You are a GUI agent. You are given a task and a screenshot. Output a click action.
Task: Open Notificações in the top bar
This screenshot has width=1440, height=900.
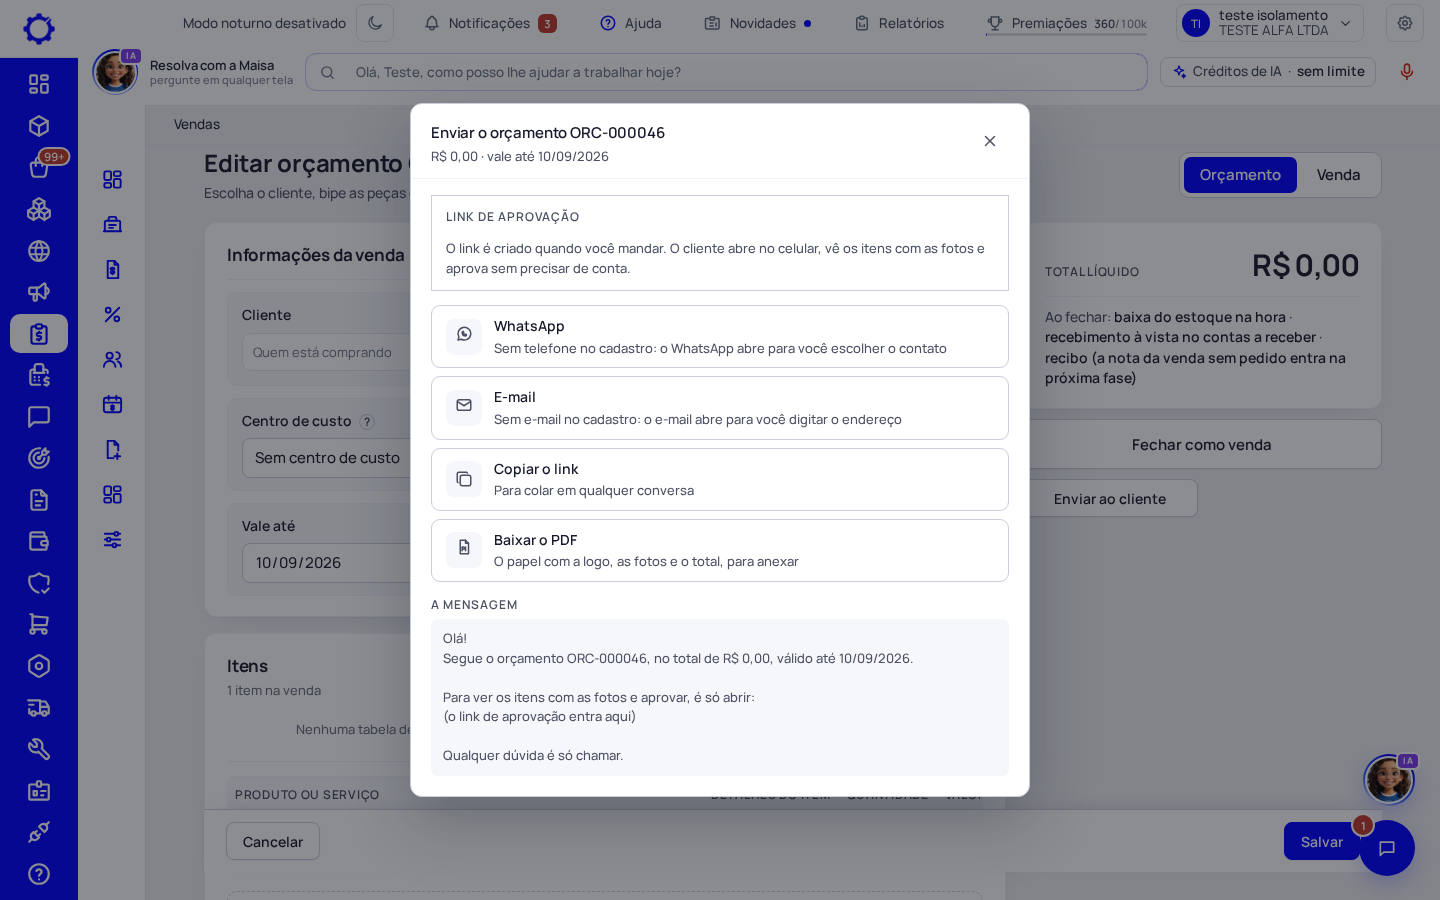[490, 23]
